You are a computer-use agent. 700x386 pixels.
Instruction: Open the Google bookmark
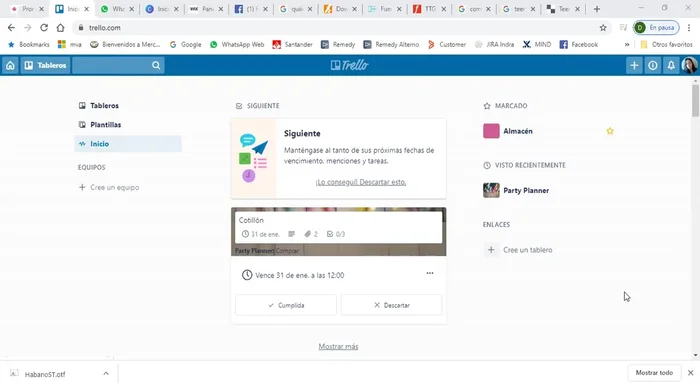pos(185,45)
